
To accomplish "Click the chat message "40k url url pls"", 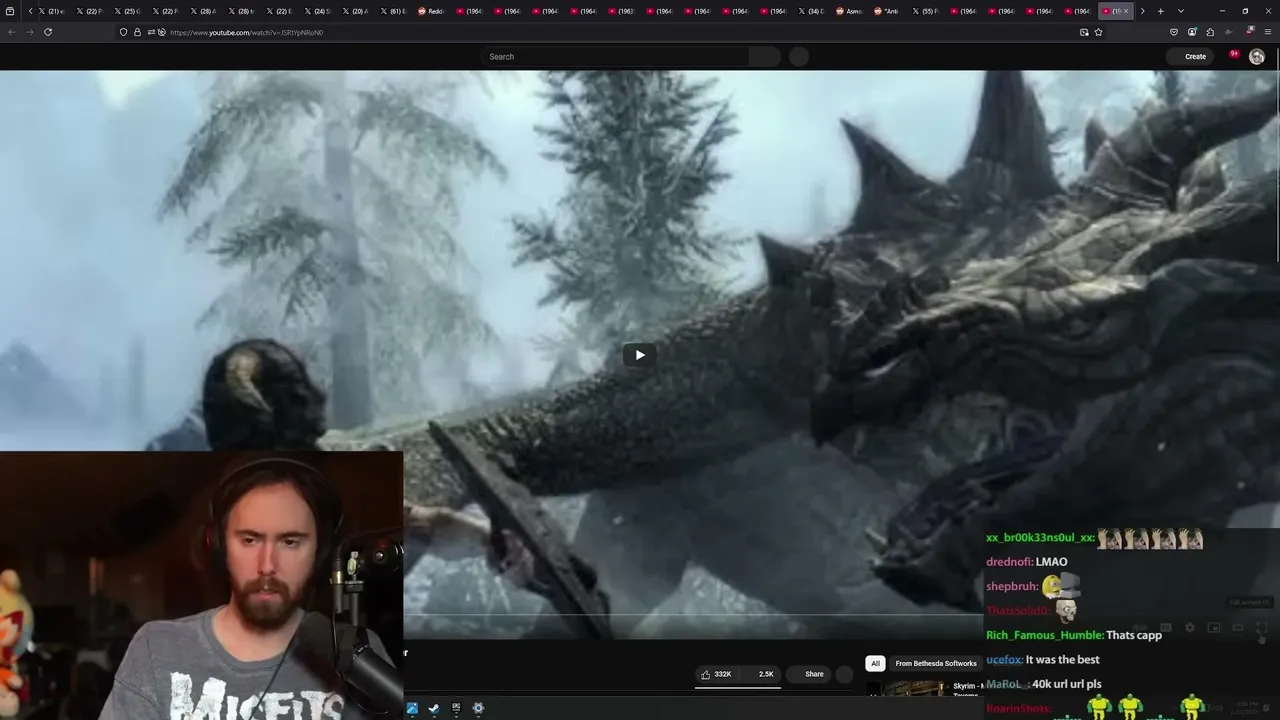I will click(x=1067, y=684).
